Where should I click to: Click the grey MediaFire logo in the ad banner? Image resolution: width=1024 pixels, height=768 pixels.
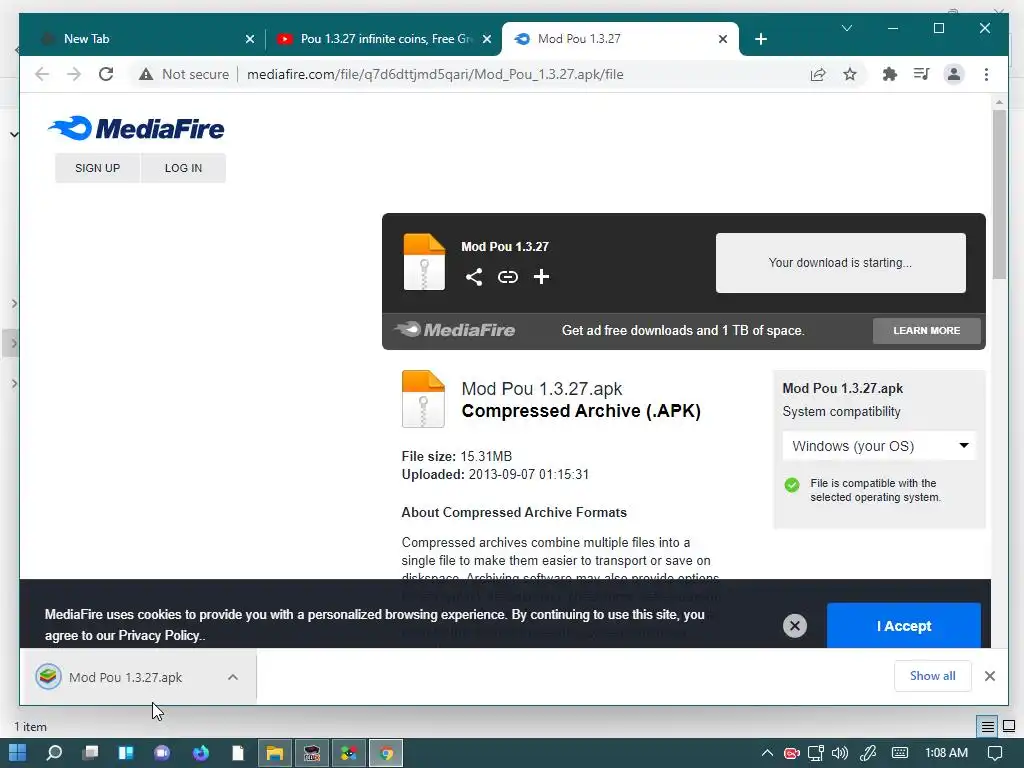[455, 330]
